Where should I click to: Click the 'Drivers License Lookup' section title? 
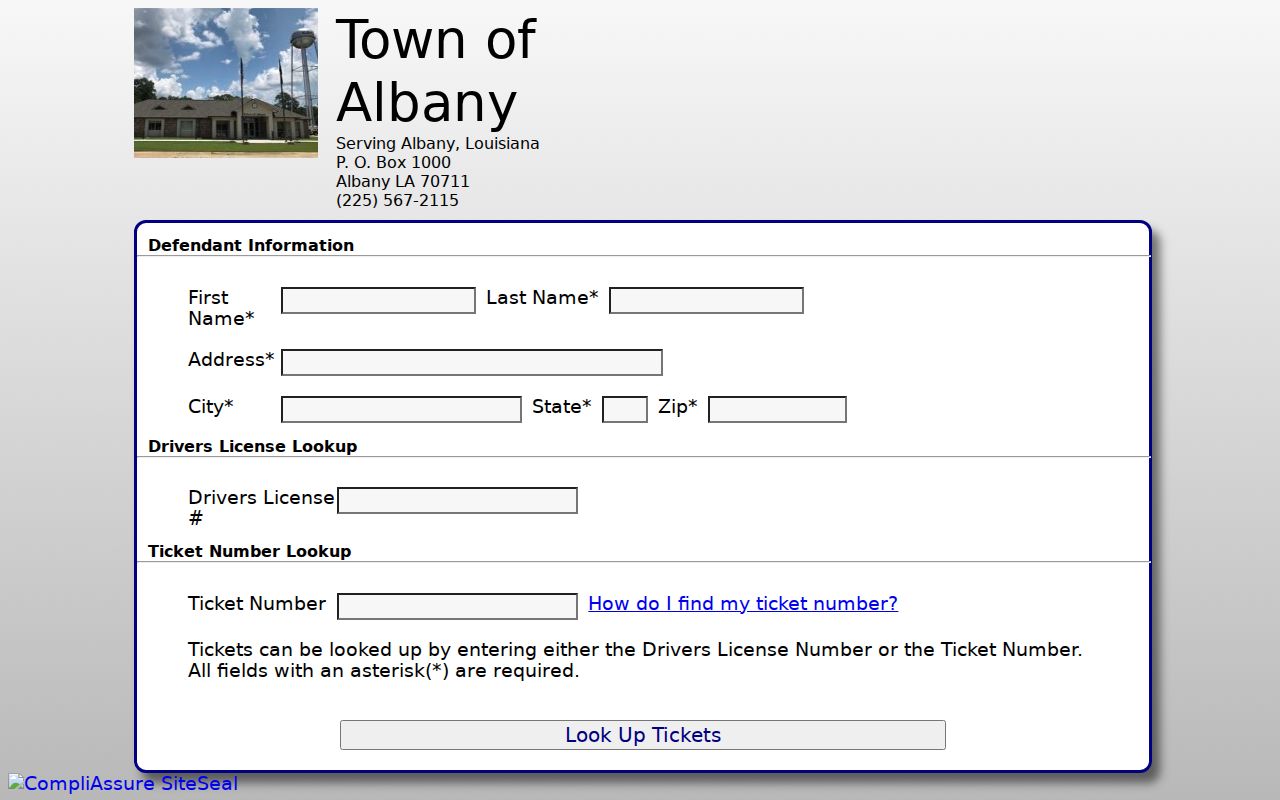253,446
